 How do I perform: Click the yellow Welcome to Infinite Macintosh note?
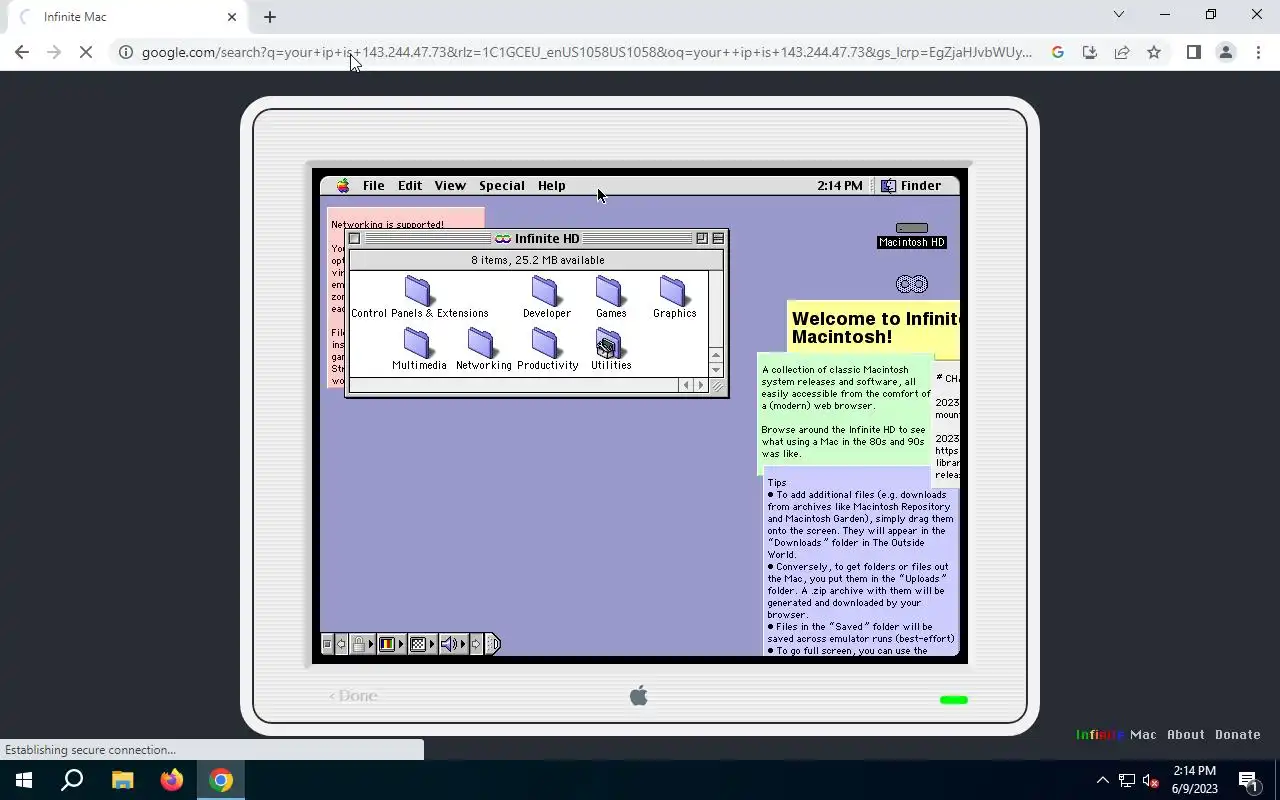[x=873, y=328]
